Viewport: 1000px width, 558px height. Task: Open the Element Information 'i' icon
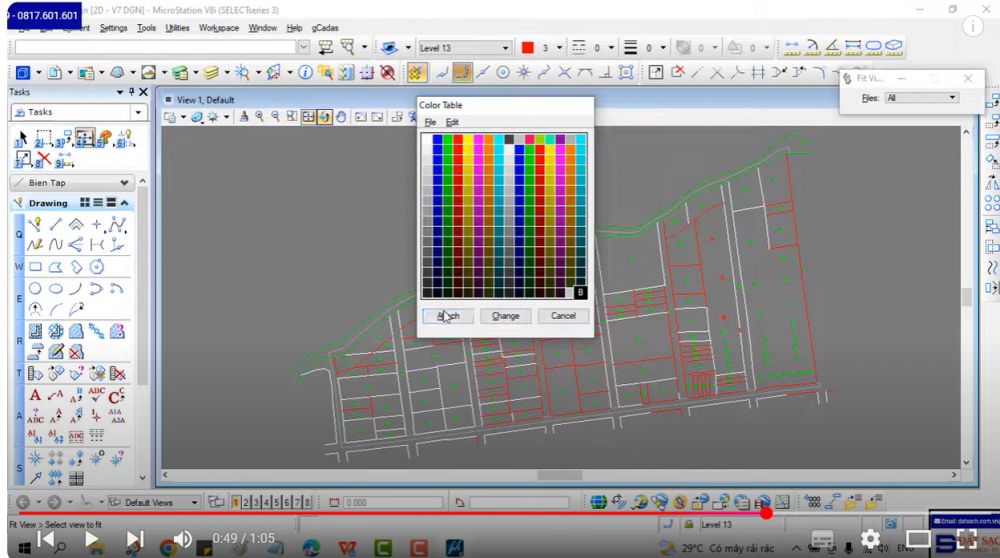click(x=305, y=73)
